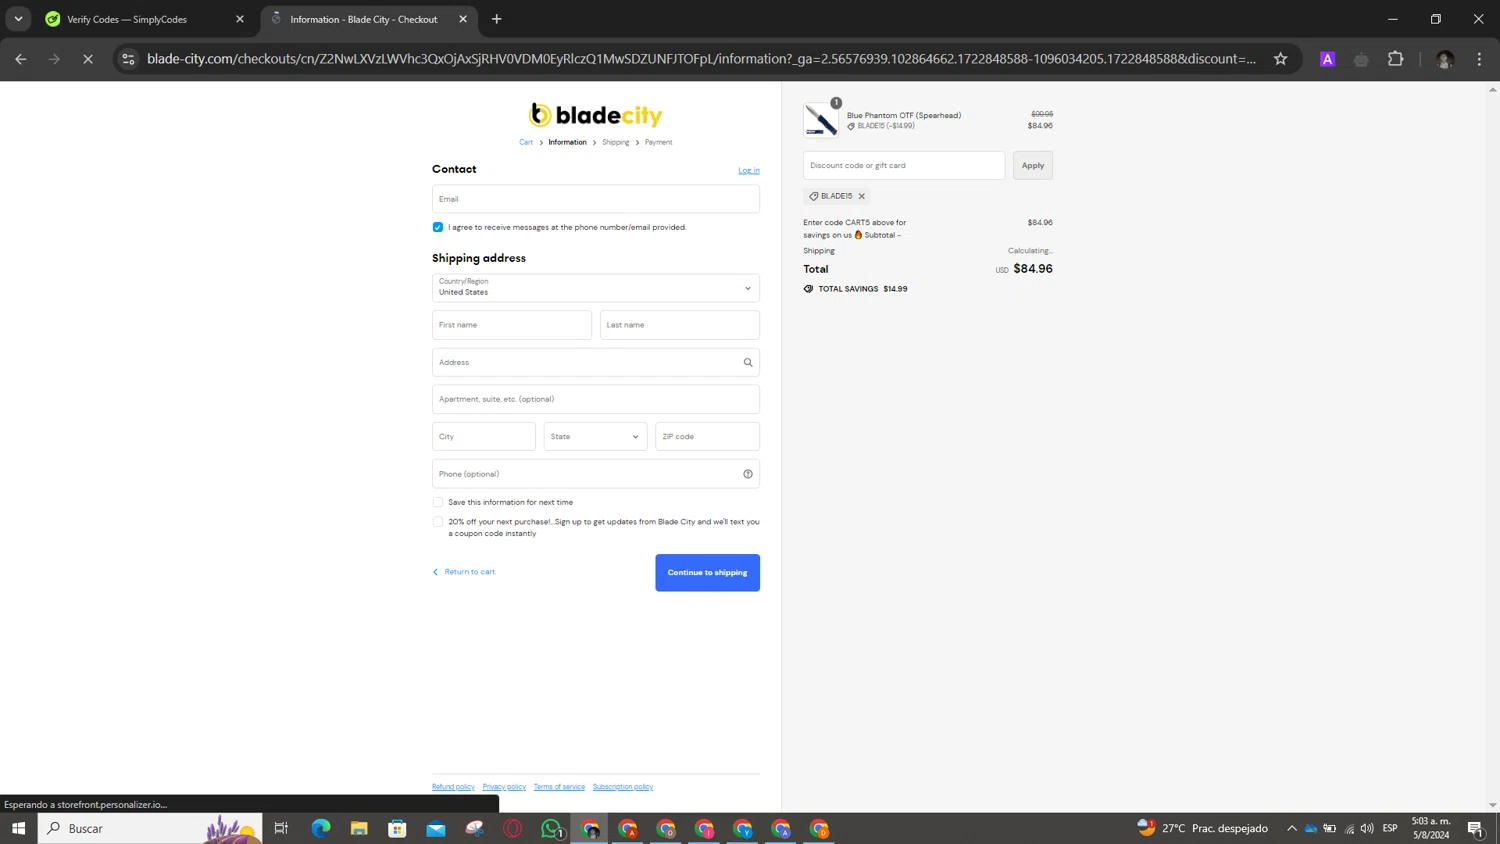Enable the 20% off next purchase checkbox
This screenshot has height=844, width=1500.
coord(438,521)
